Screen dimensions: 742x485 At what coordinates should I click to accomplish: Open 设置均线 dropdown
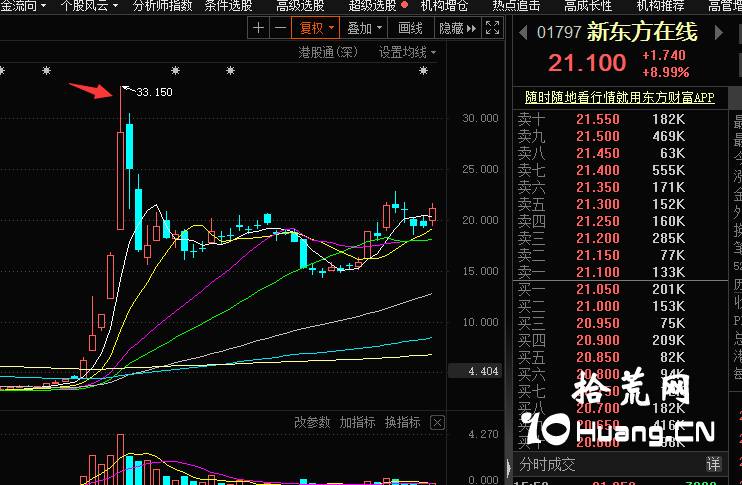[x=407, y=52]
